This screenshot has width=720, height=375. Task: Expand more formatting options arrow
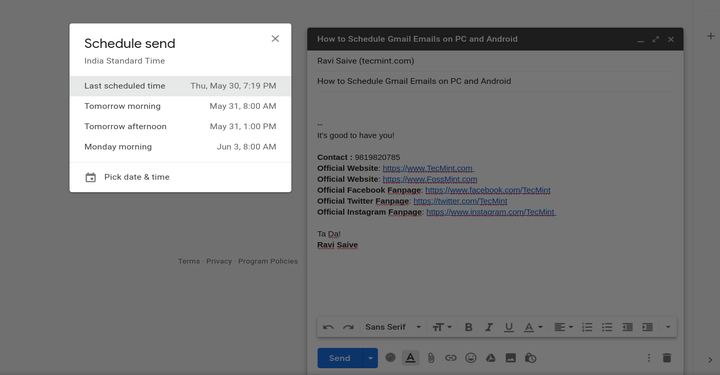[668, 327]
